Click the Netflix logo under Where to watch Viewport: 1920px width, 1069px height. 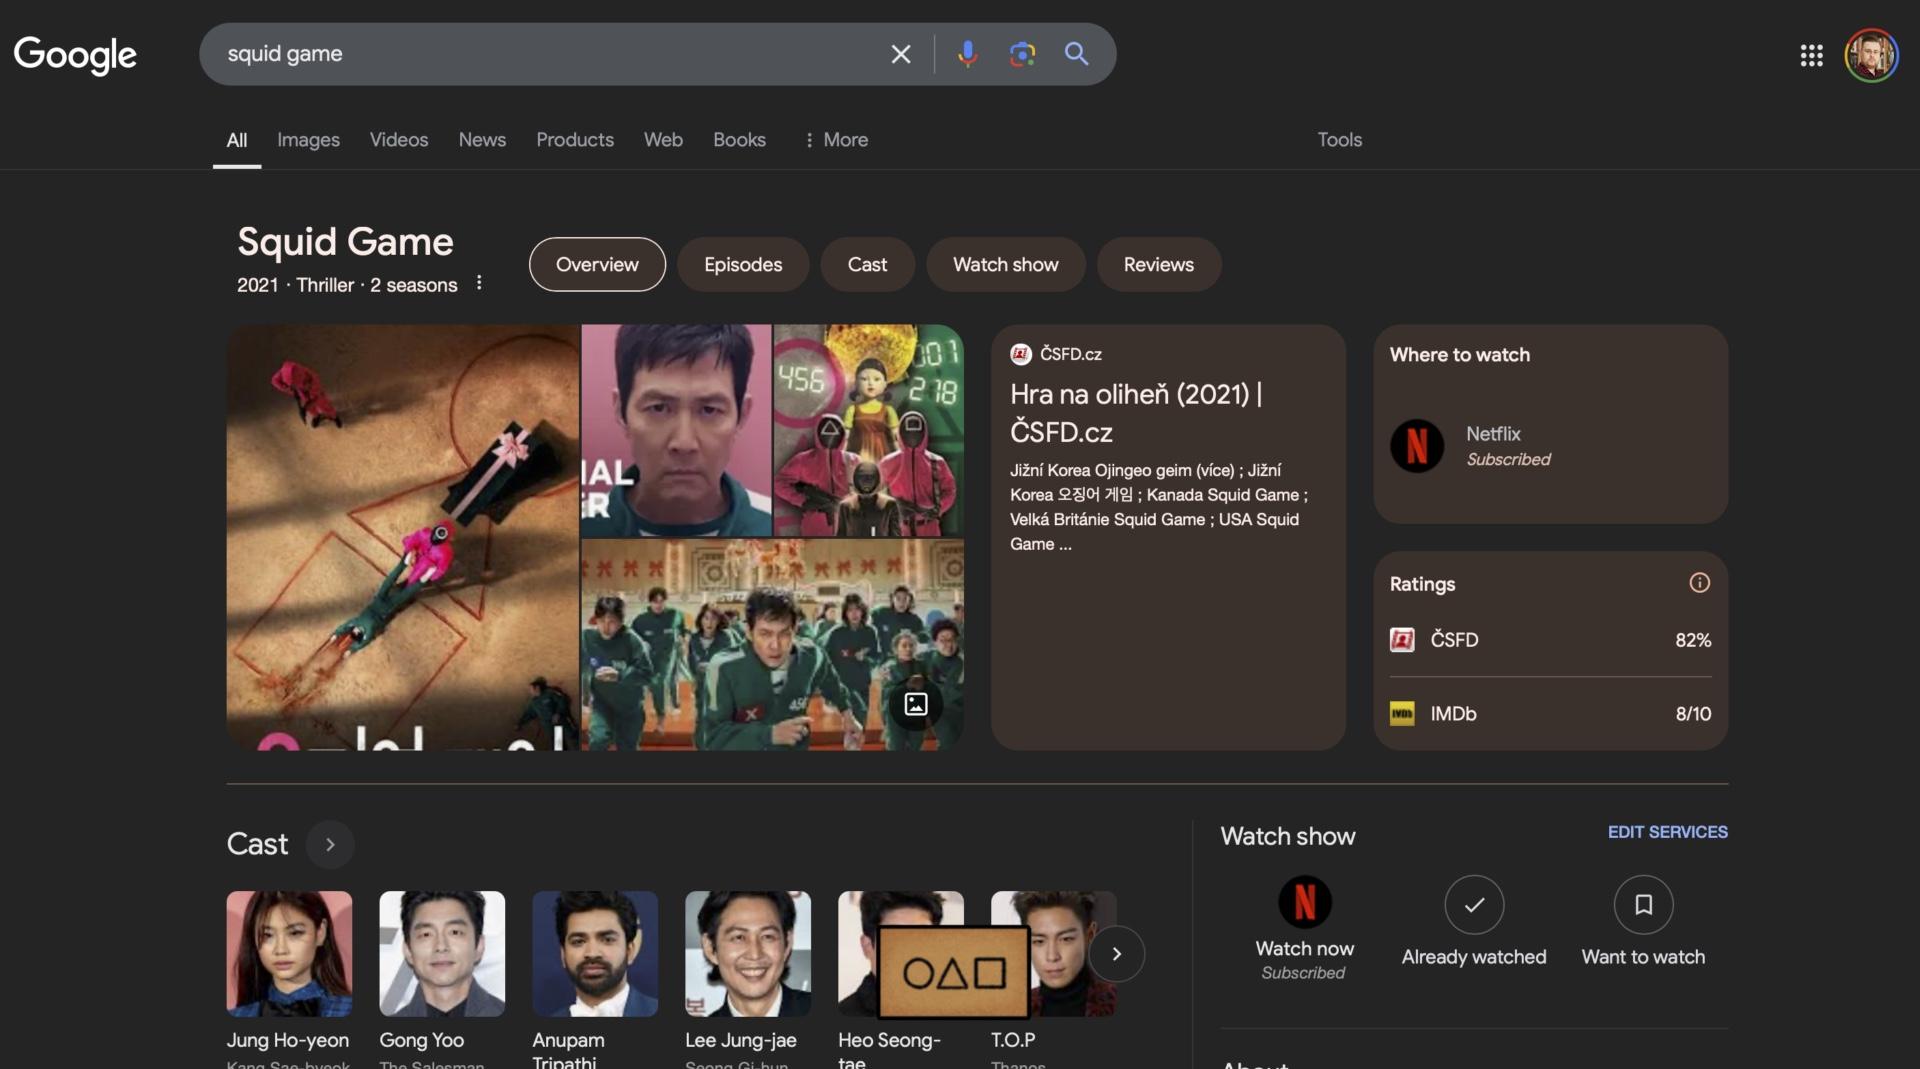pos(1417,445)
